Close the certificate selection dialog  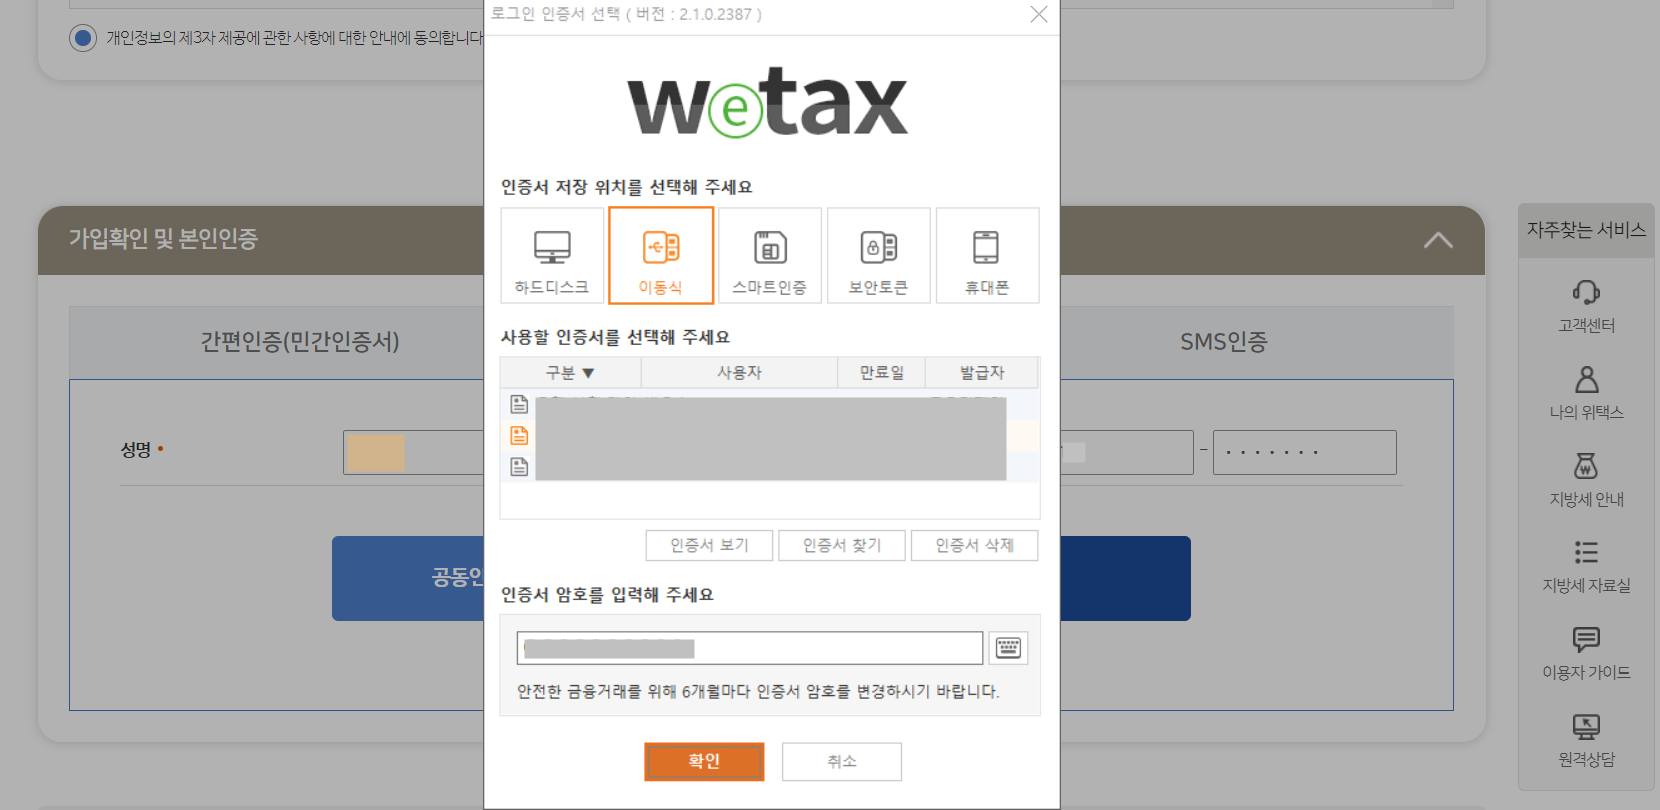pyautogui.click(x=1039, y=14)
